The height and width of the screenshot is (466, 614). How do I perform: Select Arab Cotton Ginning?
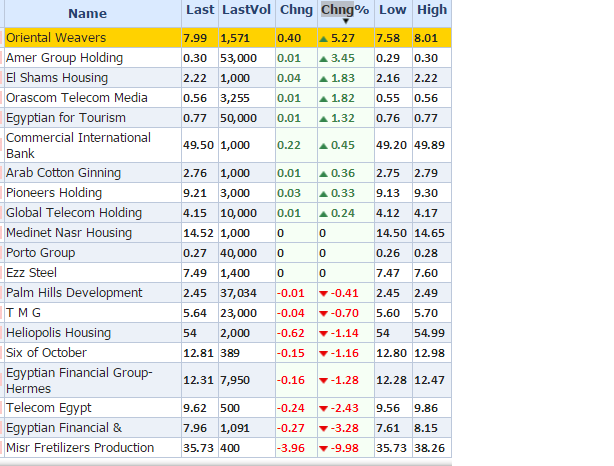point(63,173)
